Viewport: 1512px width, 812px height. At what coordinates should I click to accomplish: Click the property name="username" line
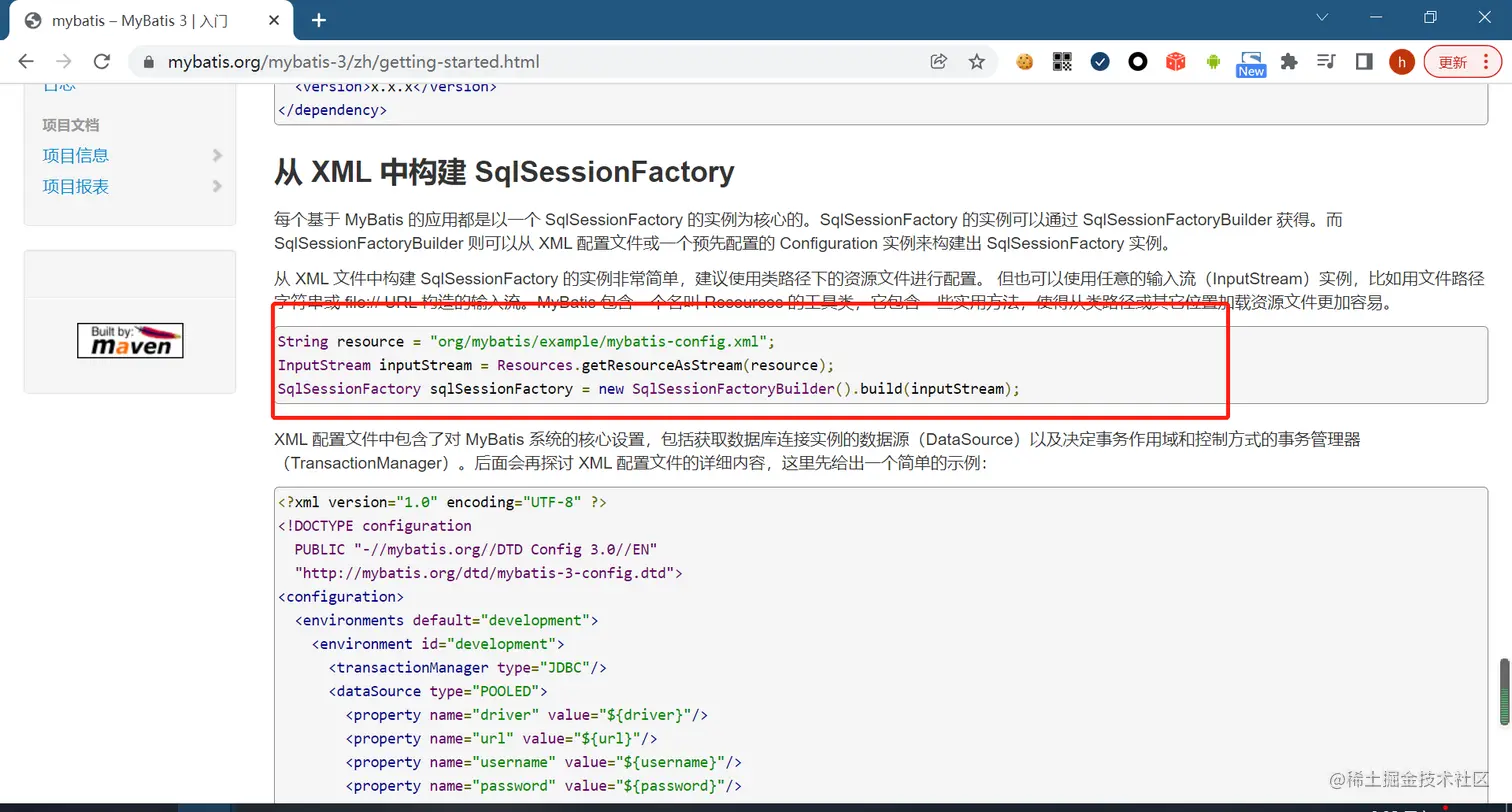click(543, 762)
